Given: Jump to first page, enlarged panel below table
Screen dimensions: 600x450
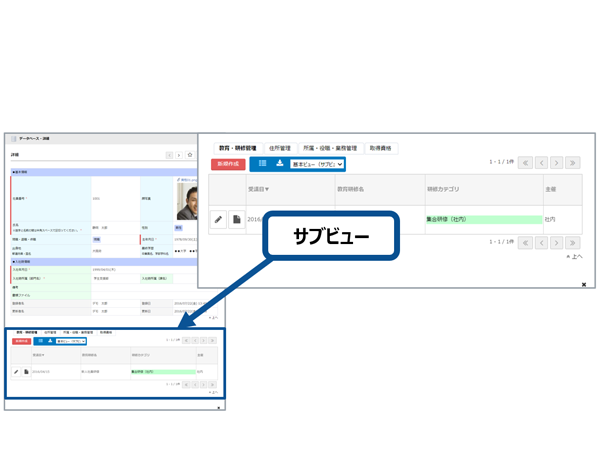Looking at the screenshot, I should 525,243.
